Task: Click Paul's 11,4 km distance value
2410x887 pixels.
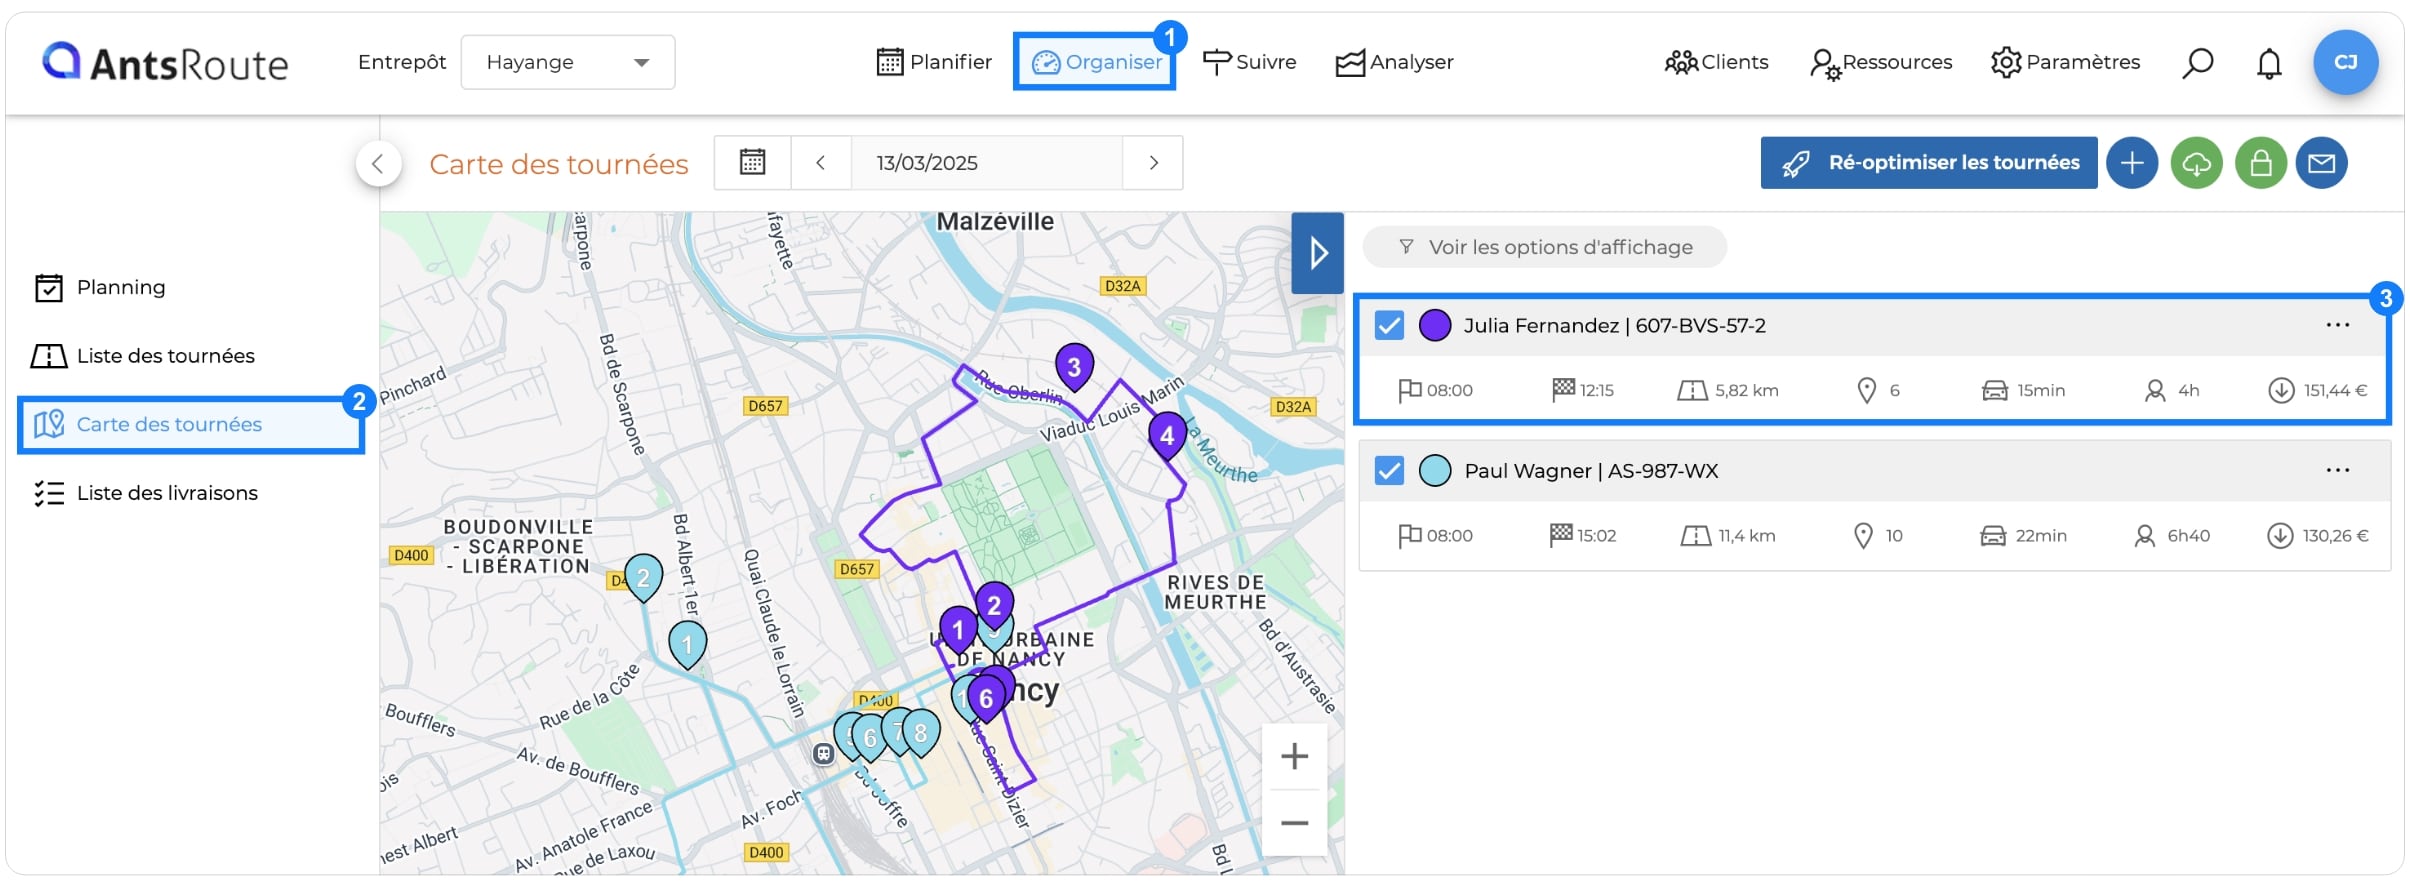Action: 1747,535
